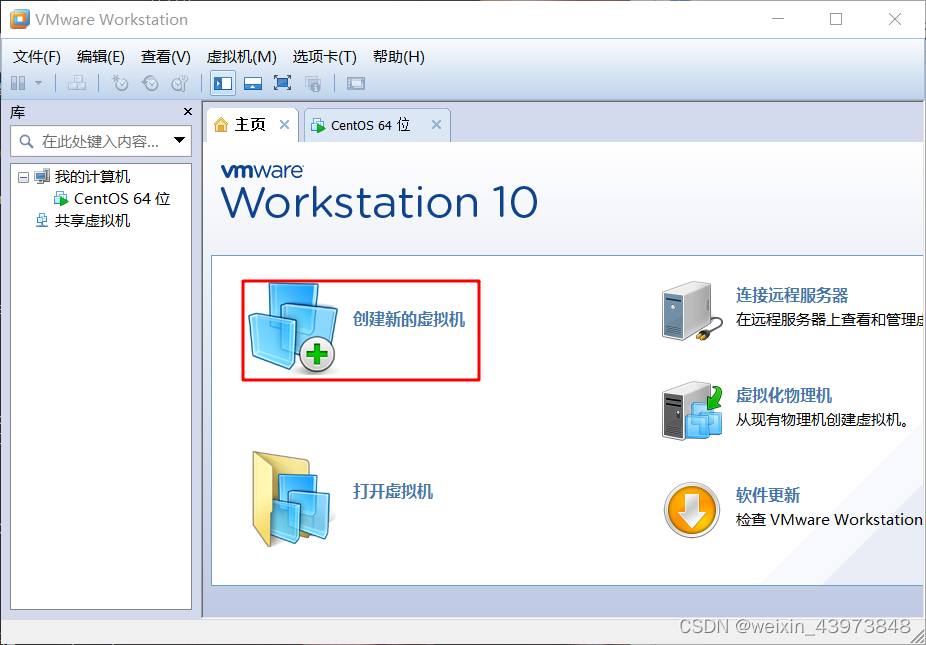
Task: Click the revert to snapshot toolbar icon
Action: tap(150, 83)
